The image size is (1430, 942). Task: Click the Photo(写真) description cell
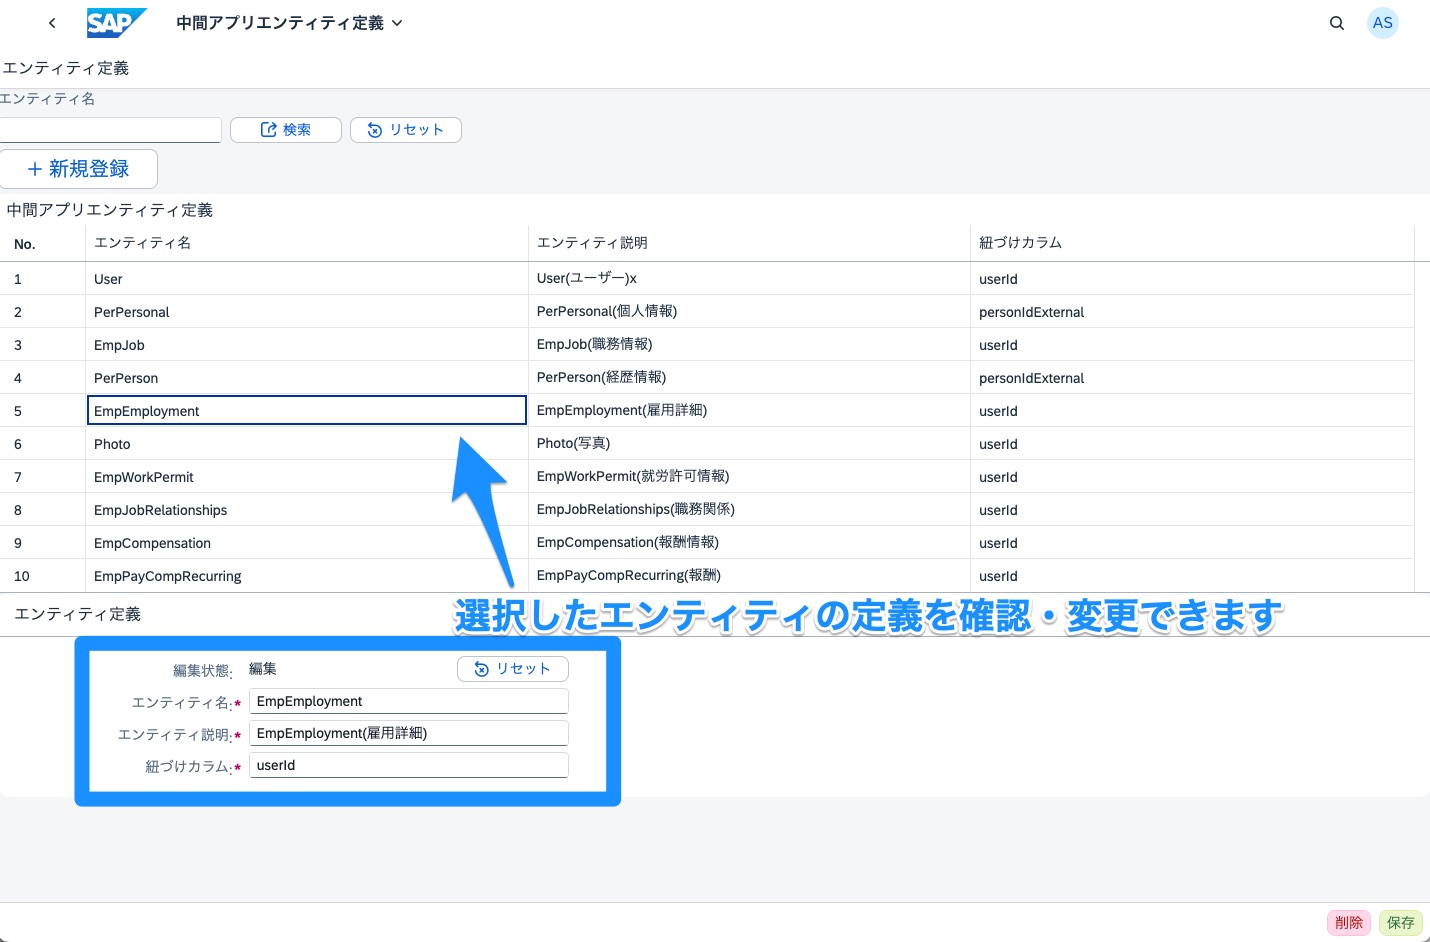click(749, 444)
